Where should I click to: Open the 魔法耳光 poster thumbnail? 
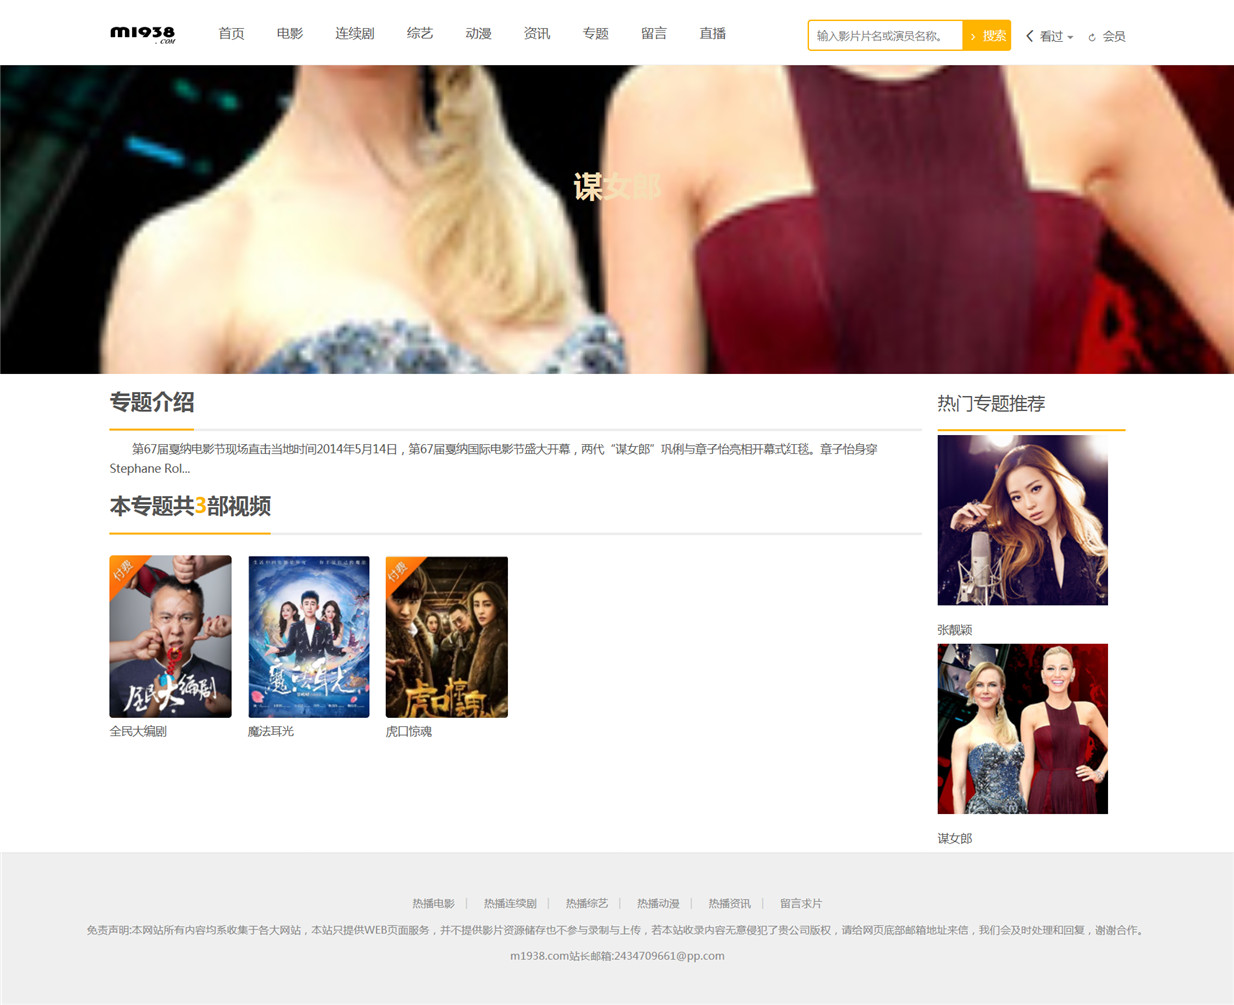[x=309, y=636]
